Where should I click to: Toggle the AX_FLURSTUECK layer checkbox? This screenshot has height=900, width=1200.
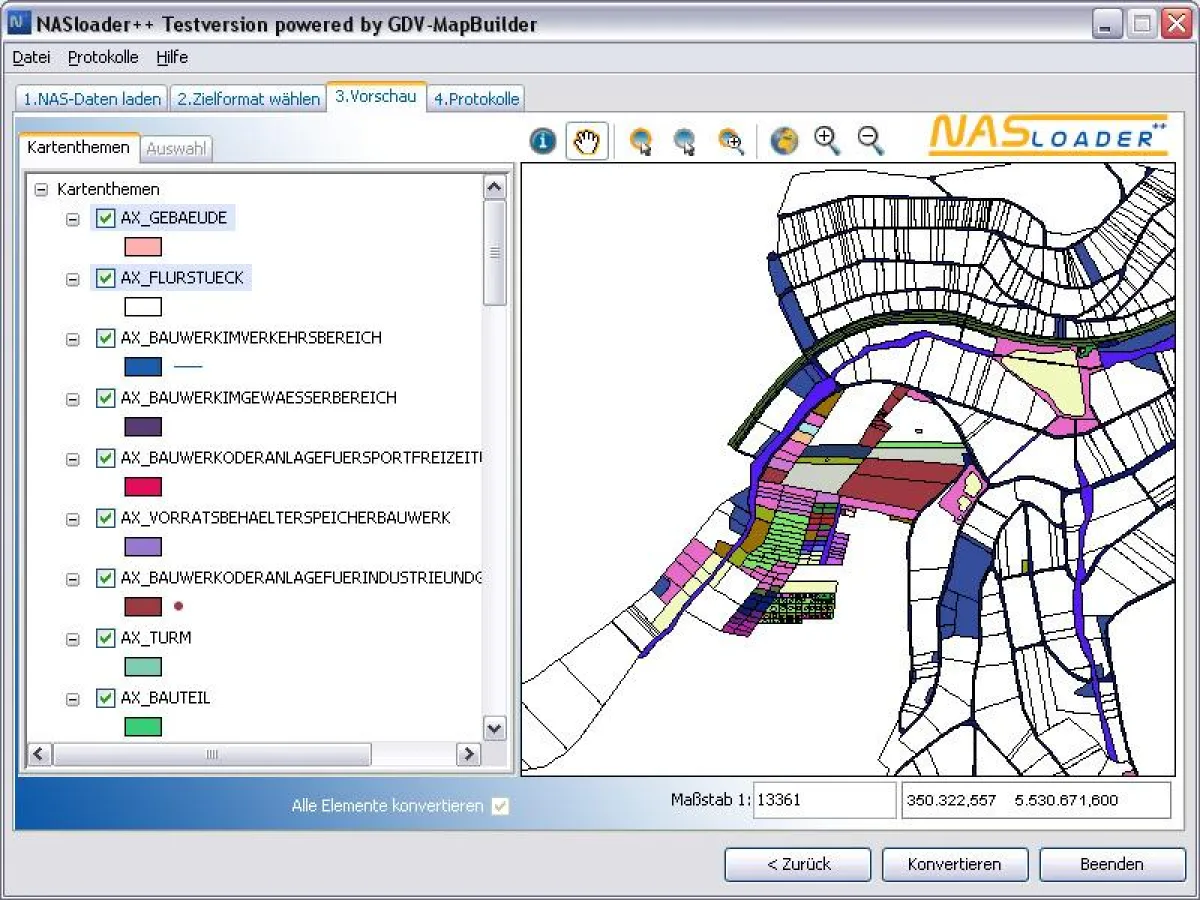(x=106, y=278)
